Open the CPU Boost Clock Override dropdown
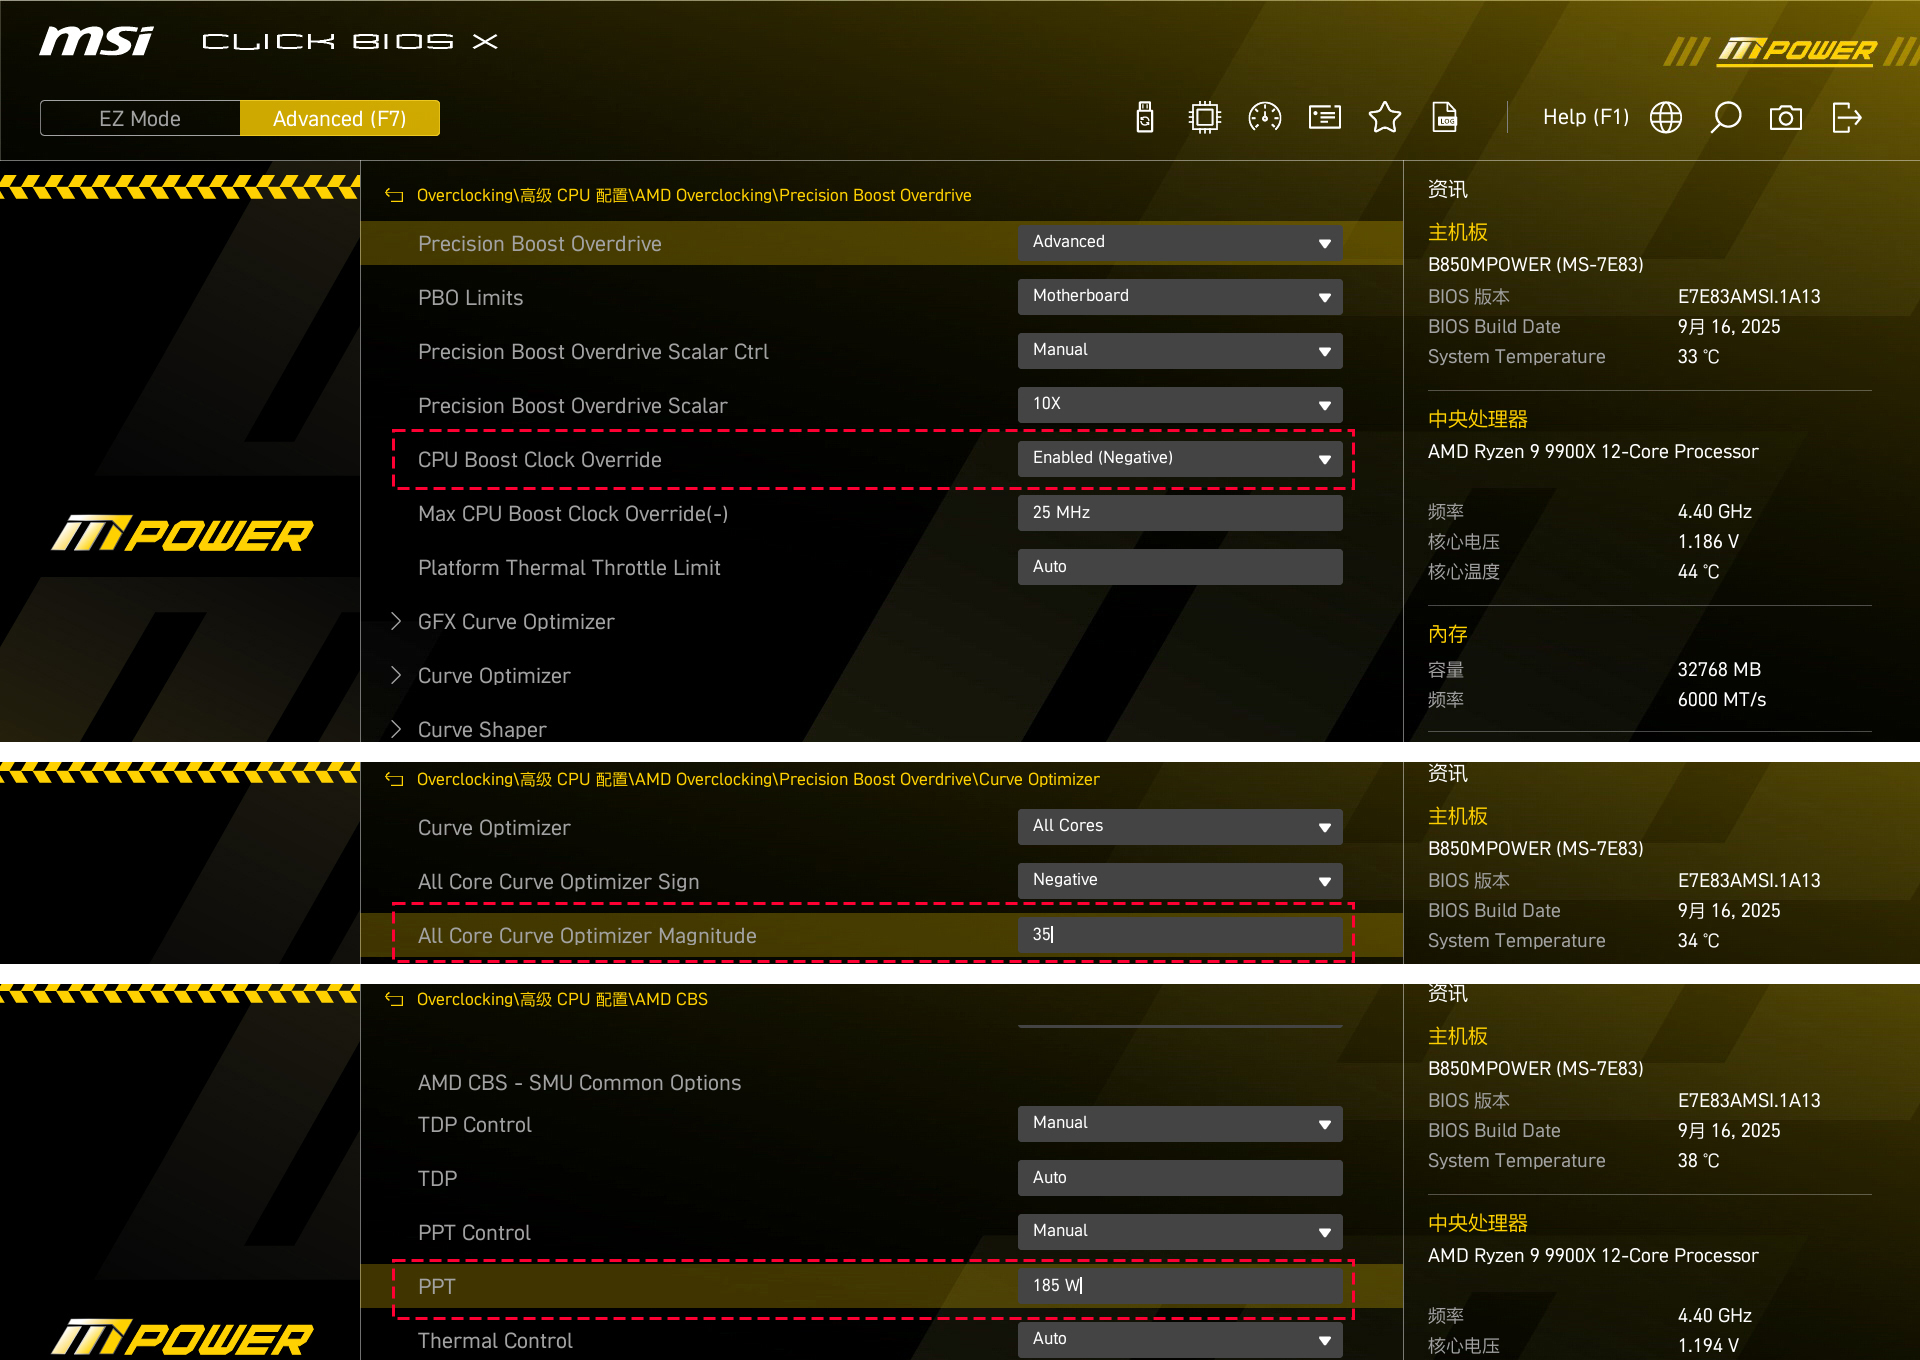Screen dimensions: 1920x1360 pos(1180,459)
